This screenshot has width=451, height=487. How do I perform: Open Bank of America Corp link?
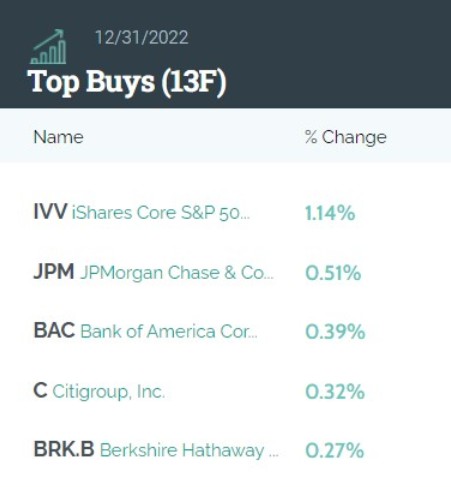coord(169,332)
